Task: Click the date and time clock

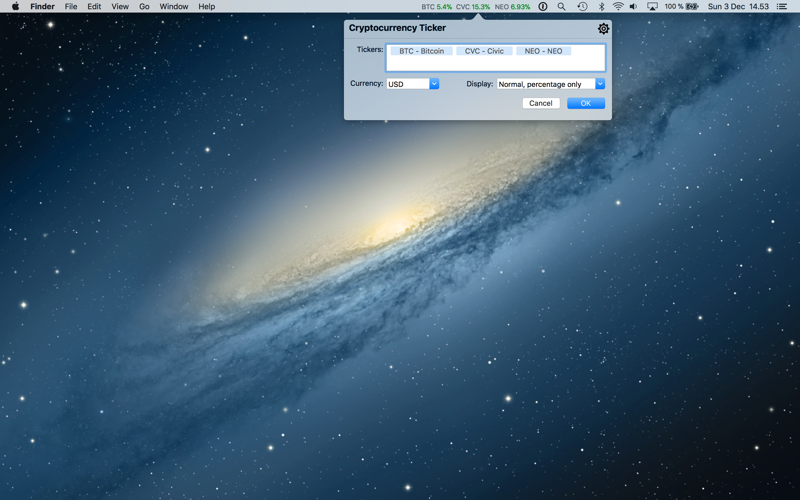Action: click(x=738, y=7)
